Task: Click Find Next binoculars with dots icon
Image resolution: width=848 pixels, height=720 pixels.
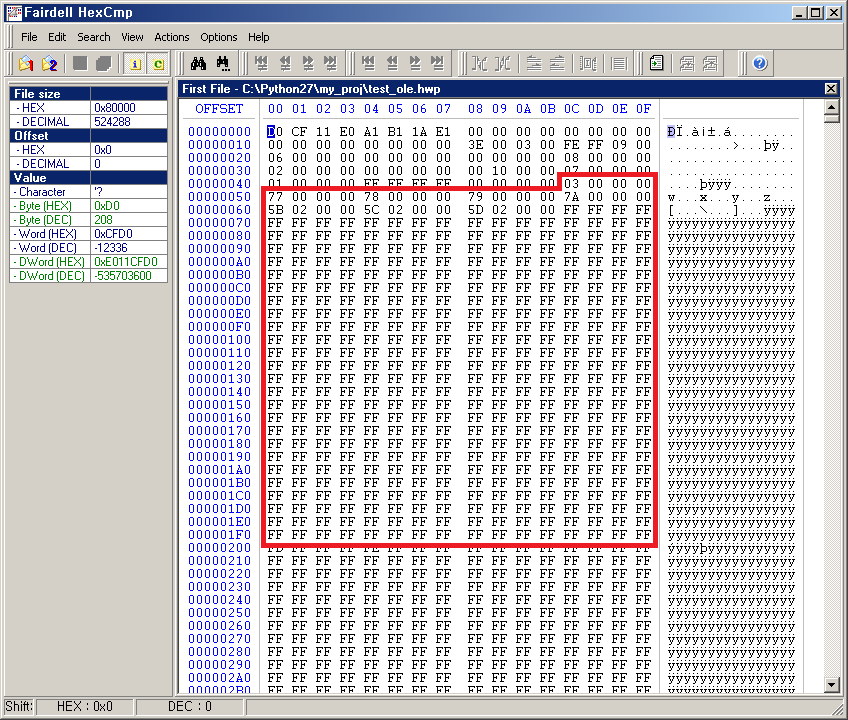Action: 222,64
